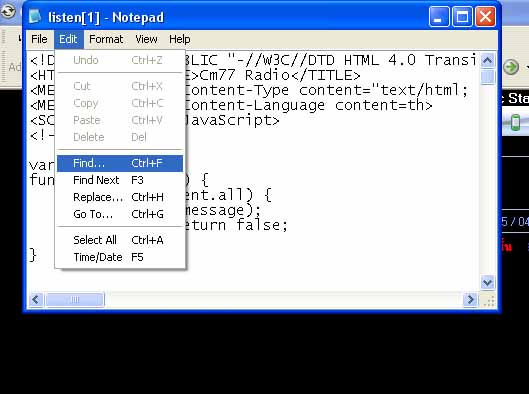Click the Notepad title bar document icon
Viewport: 529px width, 394px height.
pos(34,16)
